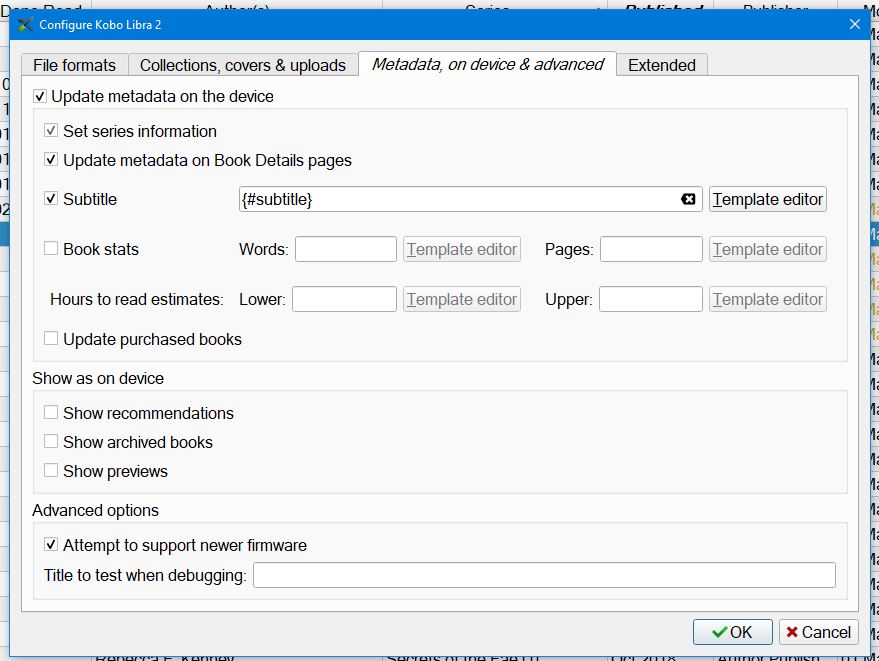This screenshot has width=879, height=661.
Task: Open Template editor for Lower estimate
Action: (x=462, y=299)
